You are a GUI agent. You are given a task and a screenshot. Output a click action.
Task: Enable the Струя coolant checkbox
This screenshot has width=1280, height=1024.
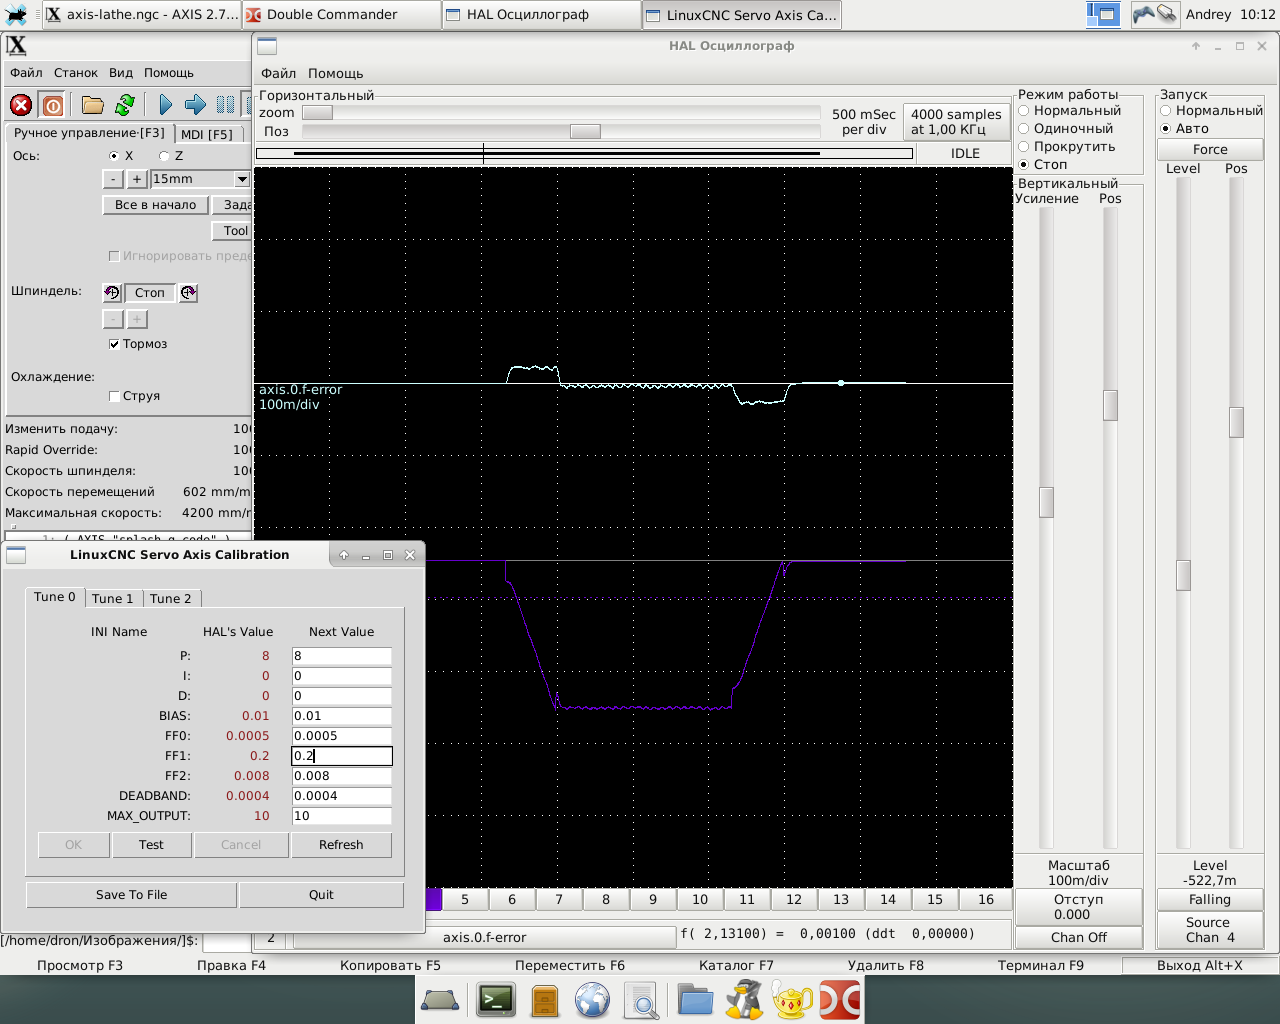[114, 396]
